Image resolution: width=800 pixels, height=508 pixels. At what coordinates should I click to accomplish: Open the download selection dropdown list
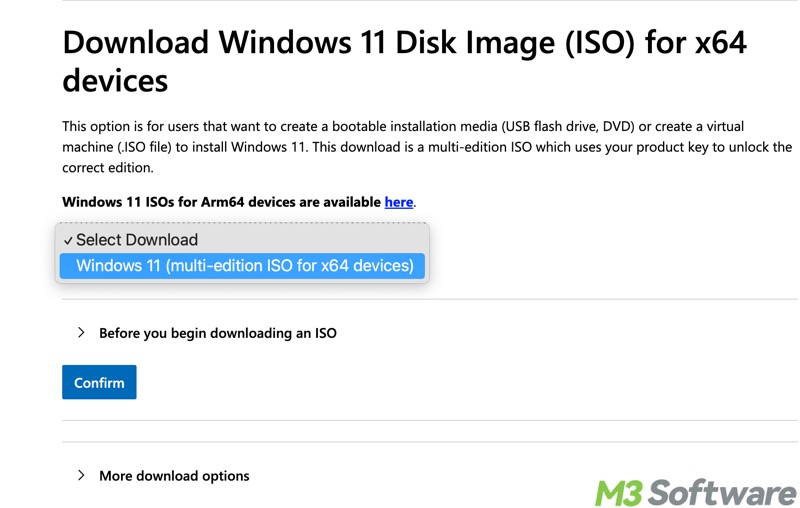tap(242, 253)
